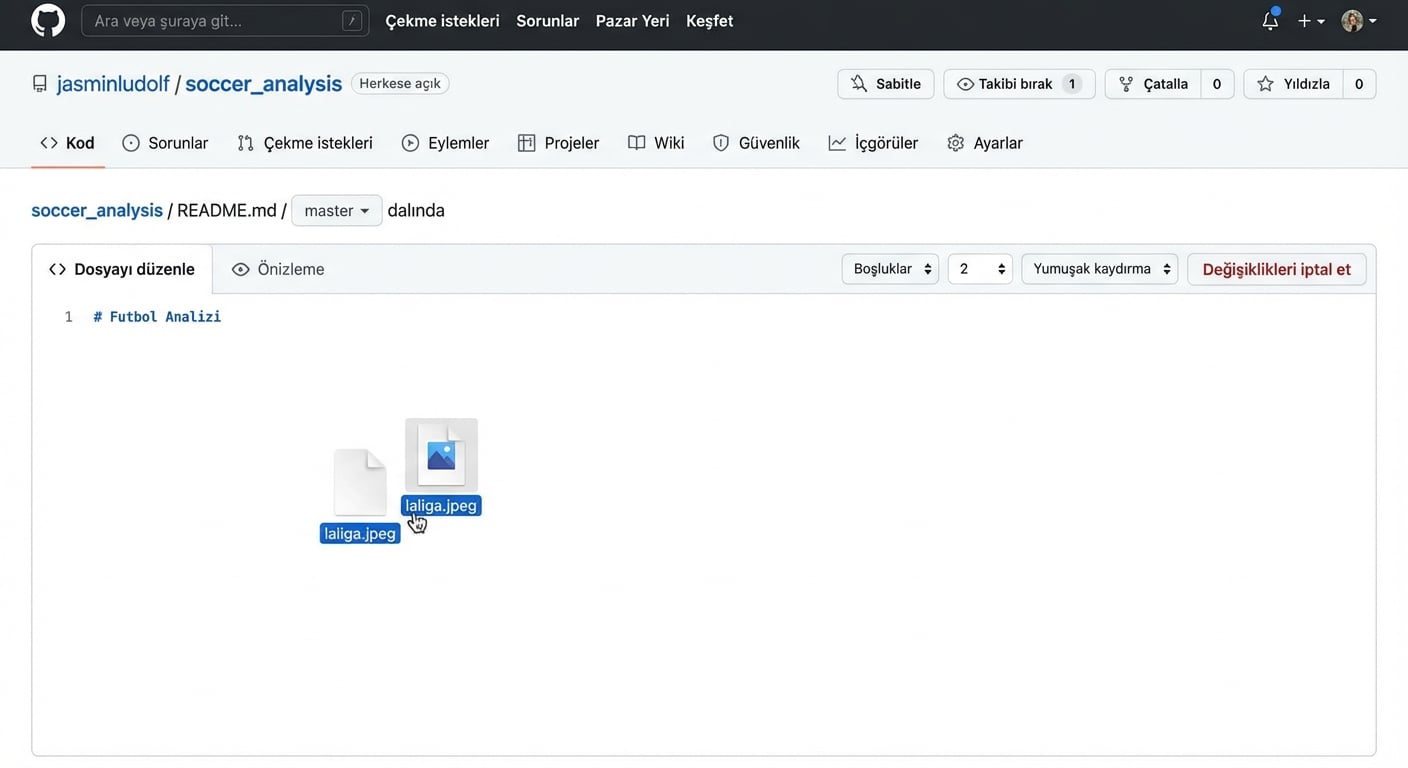This screenshot has width=1408, height=768.
Task: Click the eye icon on Takibi bırak
Action: 965,84
